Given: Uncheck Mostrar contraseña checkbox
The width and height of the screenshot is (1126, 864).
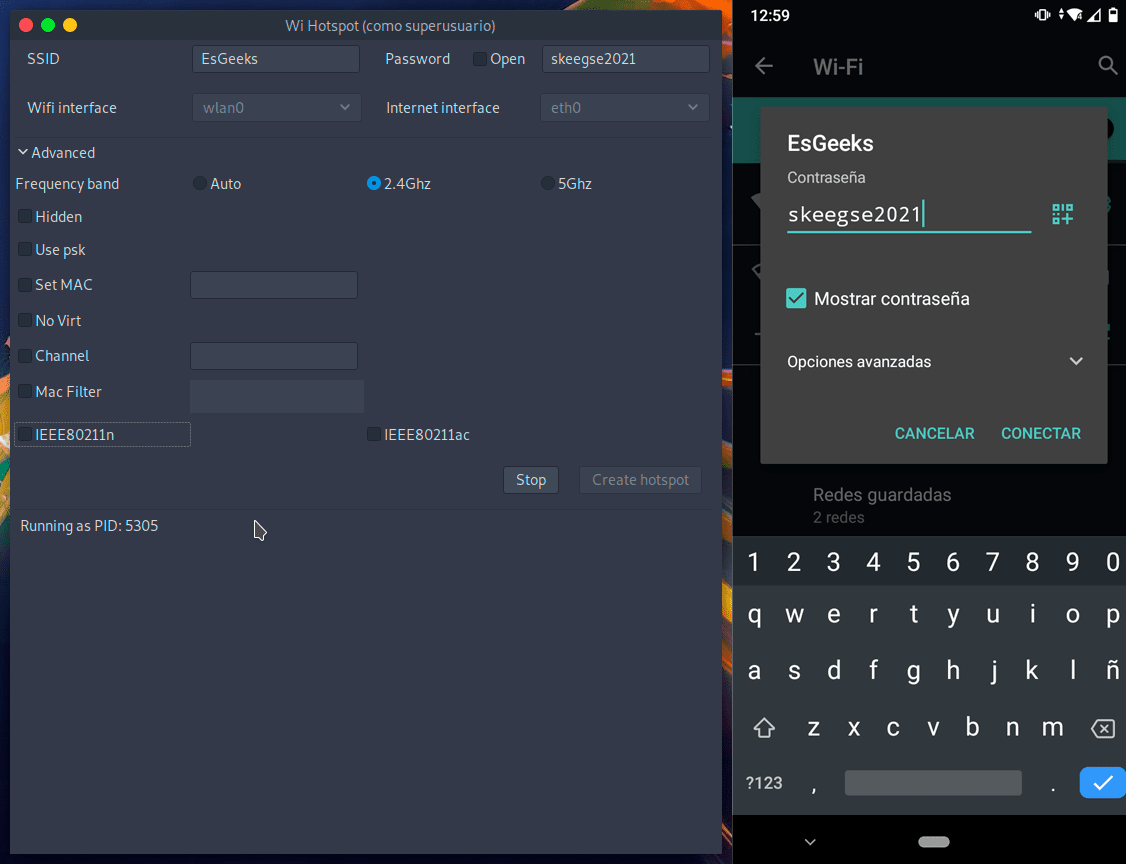Looking at the screenshot, I should click(x=796, y=298).
